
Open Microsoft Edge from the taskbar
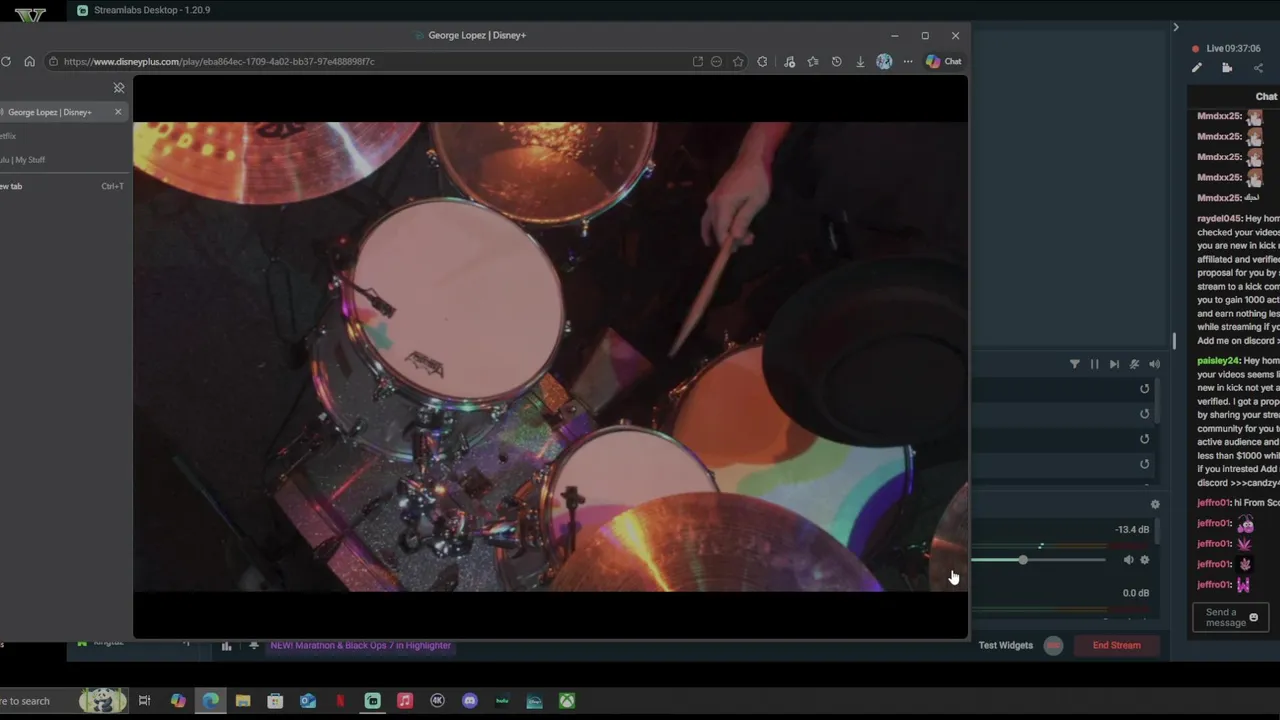pyautogui.click(x=211, y=701)
